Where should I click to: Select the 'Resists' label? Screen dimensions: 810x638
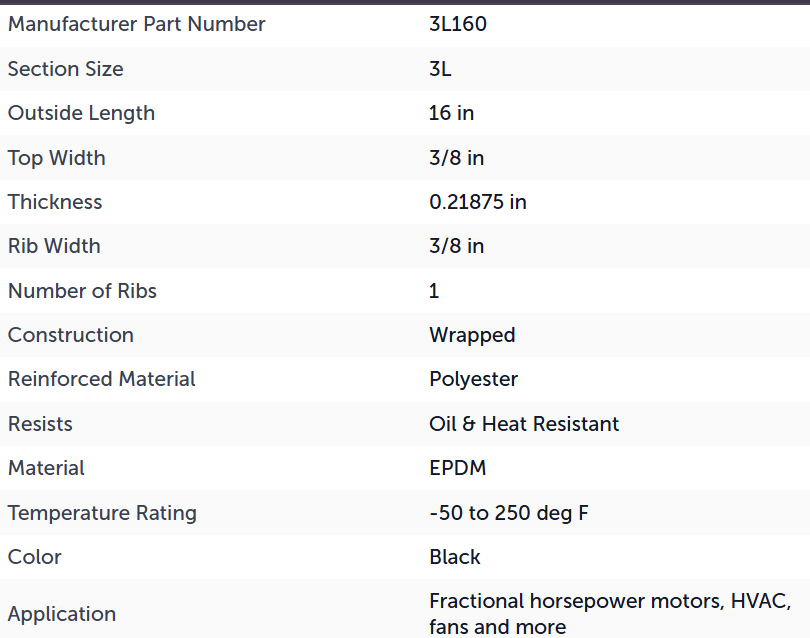pos(40,424)
